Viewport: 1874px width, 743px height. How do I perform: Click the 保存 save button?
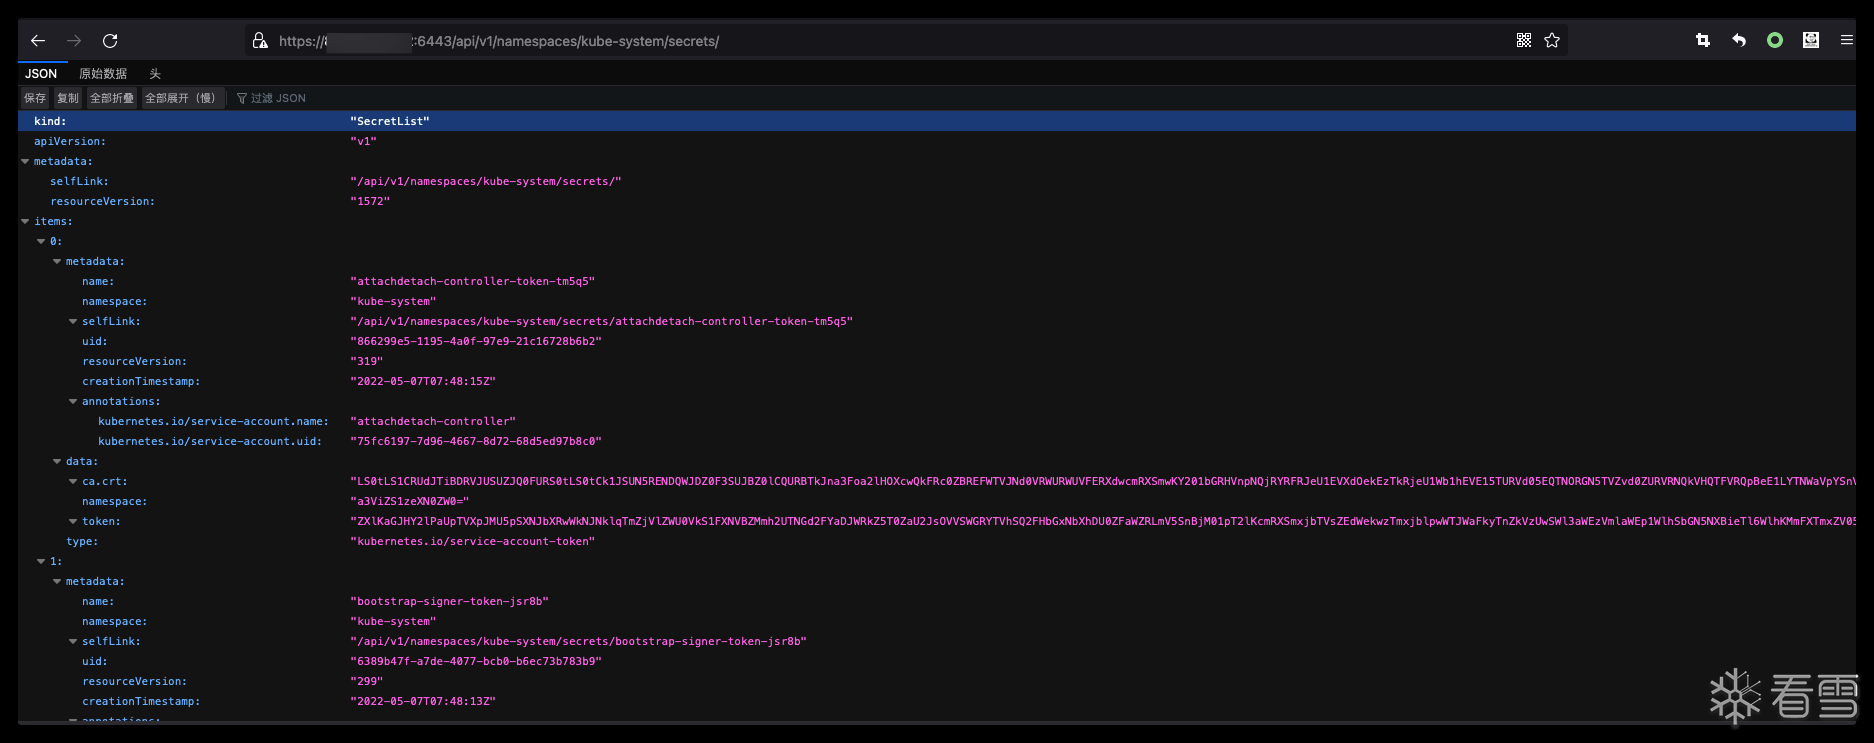tap(35, 98)
